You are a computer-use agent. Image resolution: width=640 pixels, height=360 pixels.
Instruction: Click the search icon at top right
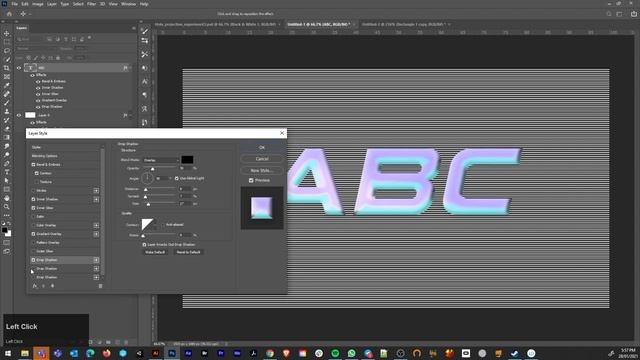(x=609, y=14)
